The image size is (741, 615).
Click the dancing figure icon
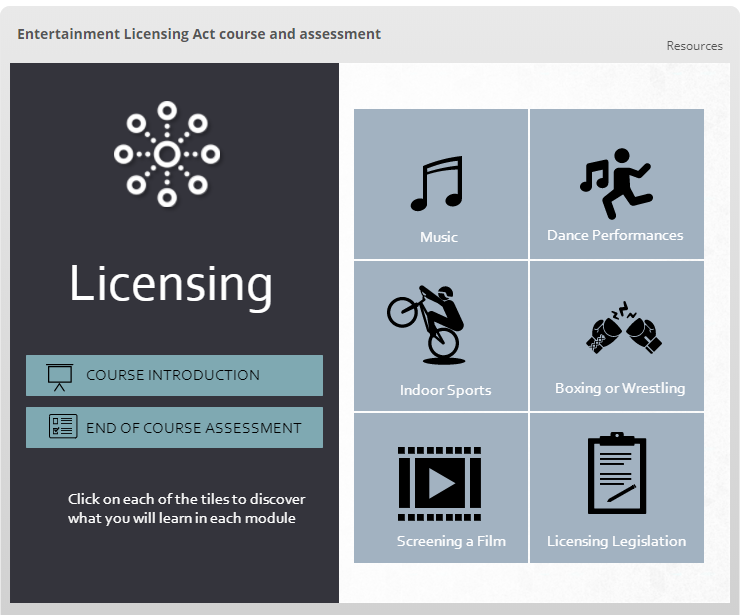pyautogui.click(x=616, y=184)
